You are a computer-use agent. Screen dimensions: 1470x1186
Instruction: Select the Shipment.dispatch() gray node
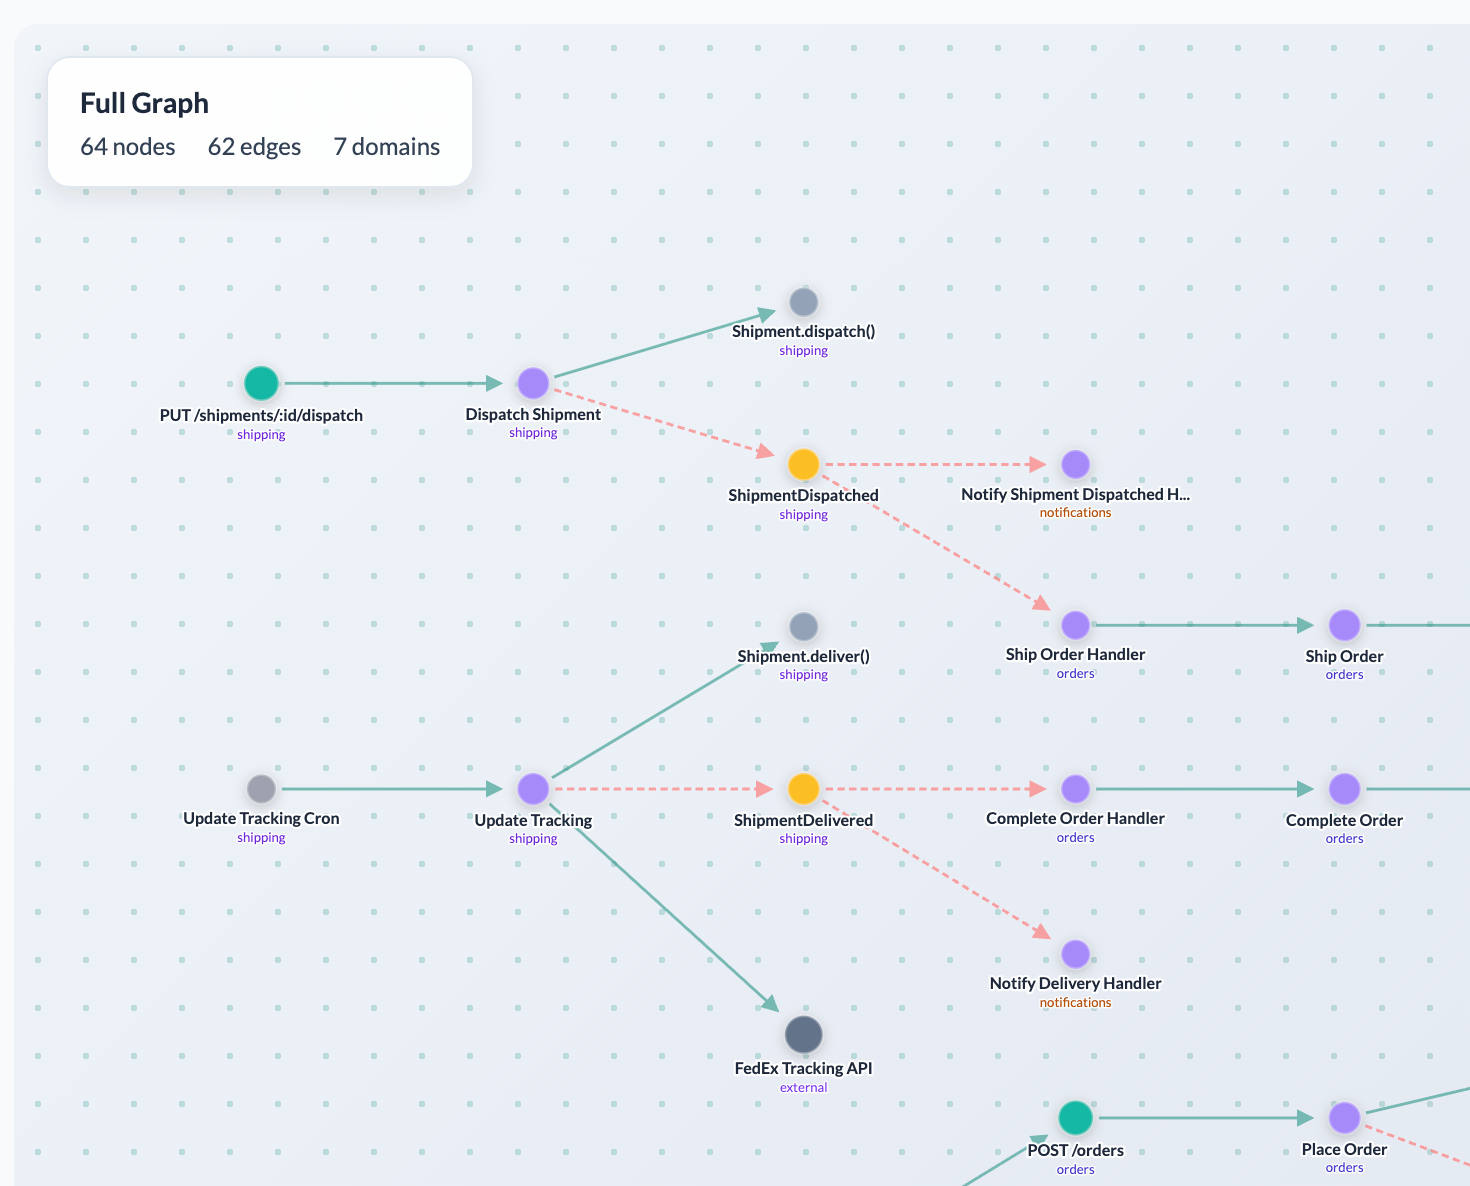[x=803, y=302]
